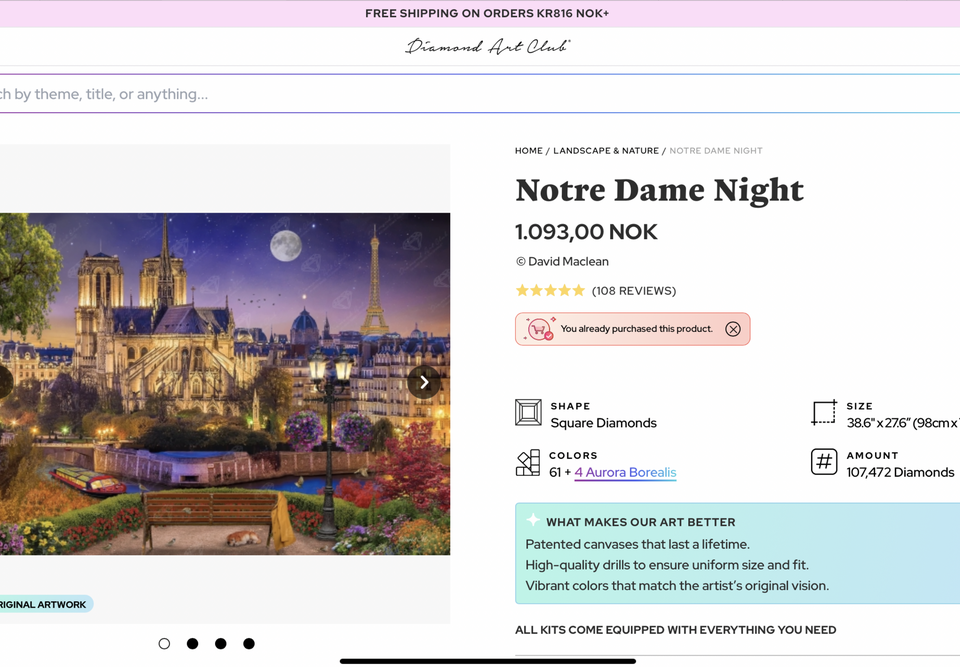Click the colors palette icon
The image size is (960, 667).
click(x=528, y=463)
